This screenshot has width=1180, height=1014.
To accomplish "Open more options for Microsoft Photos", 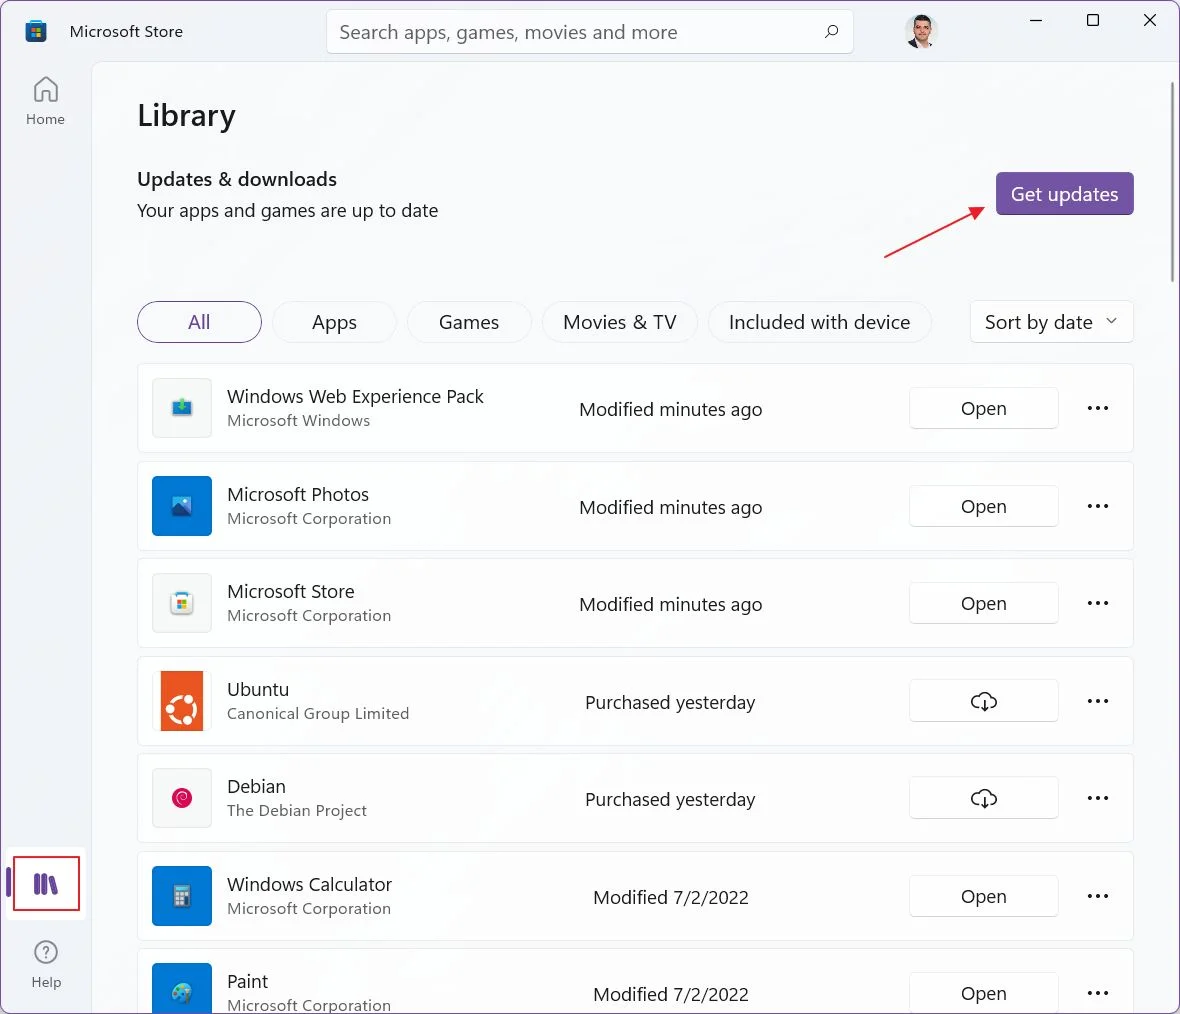I will [1098, 506].
